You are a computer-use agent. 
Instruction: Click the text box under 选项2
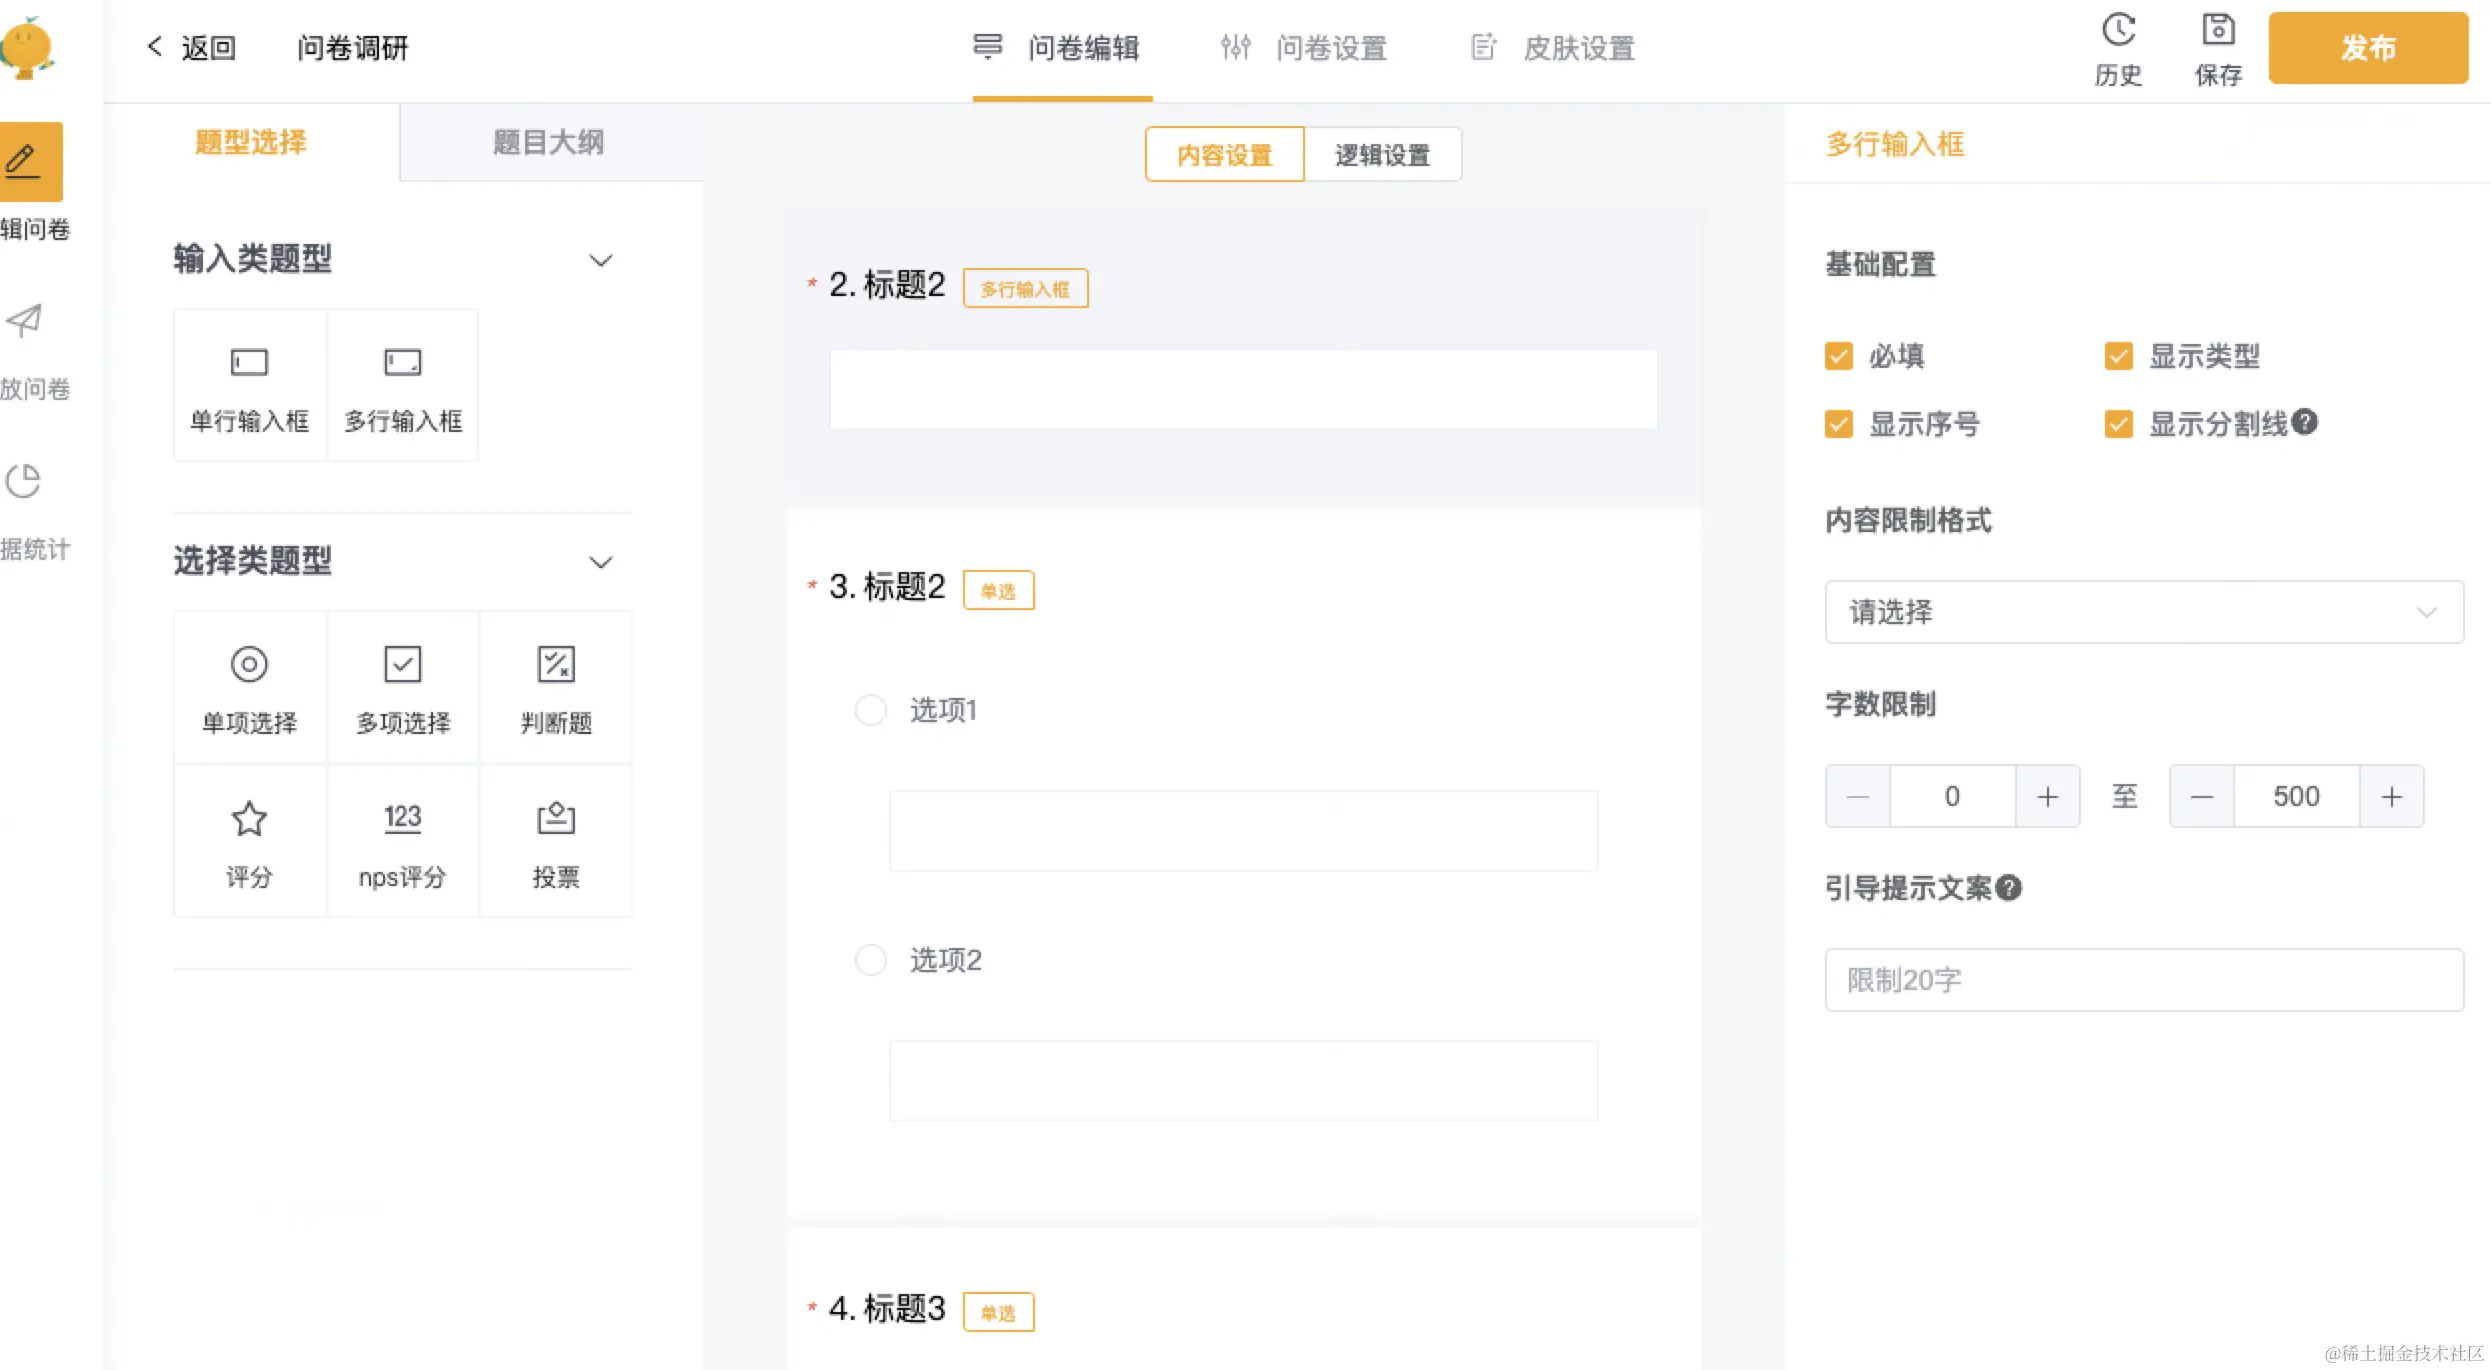coord(1243,1081)
